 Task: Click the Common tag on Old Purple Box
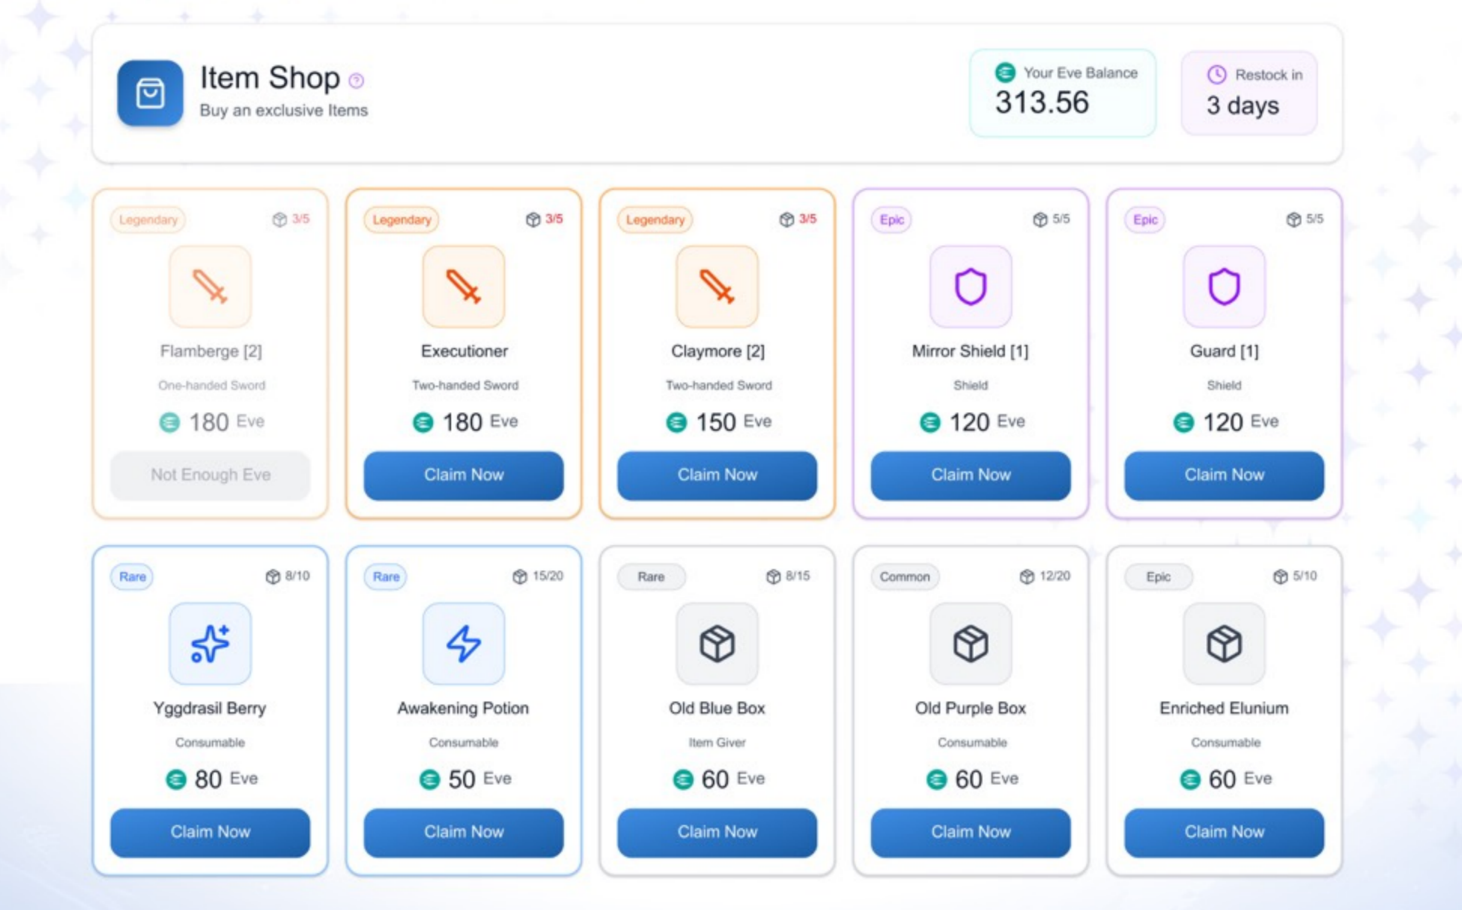[x=904, y=577]
